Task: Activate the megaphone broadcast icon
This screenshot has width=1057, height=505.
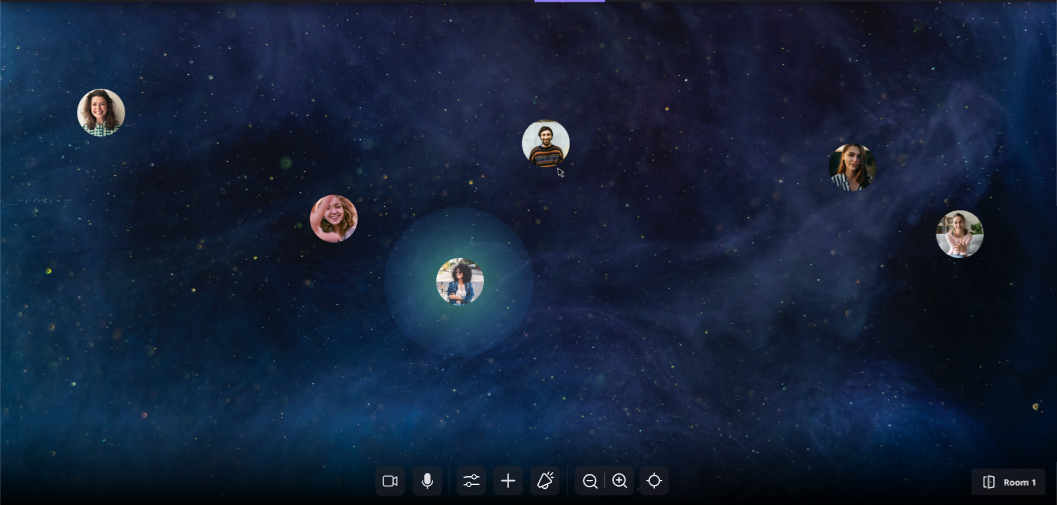Action: (545, 481)
